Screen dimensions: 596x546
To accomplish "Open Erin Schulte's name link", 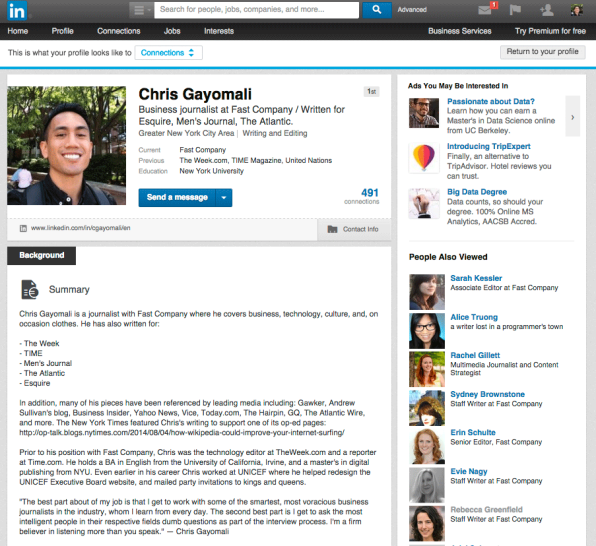I will coord(473,433).
